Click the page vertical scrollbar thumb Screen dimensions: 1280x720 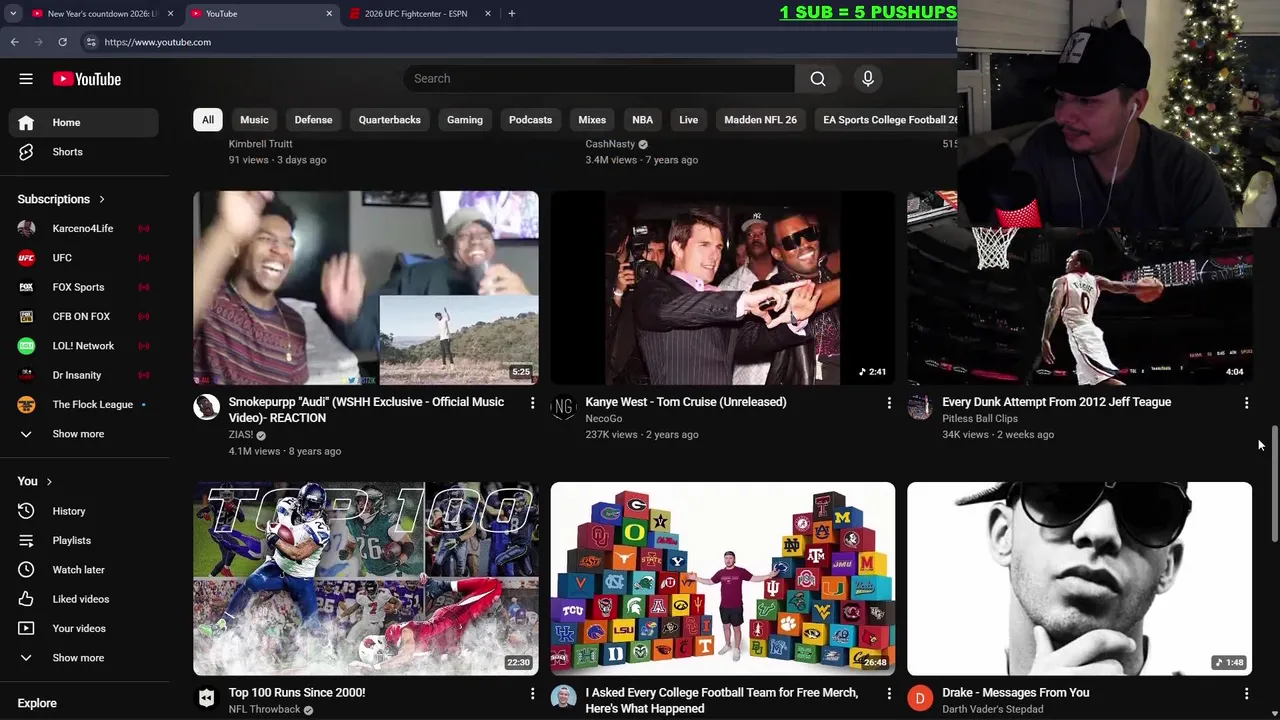coord(1274,485)
